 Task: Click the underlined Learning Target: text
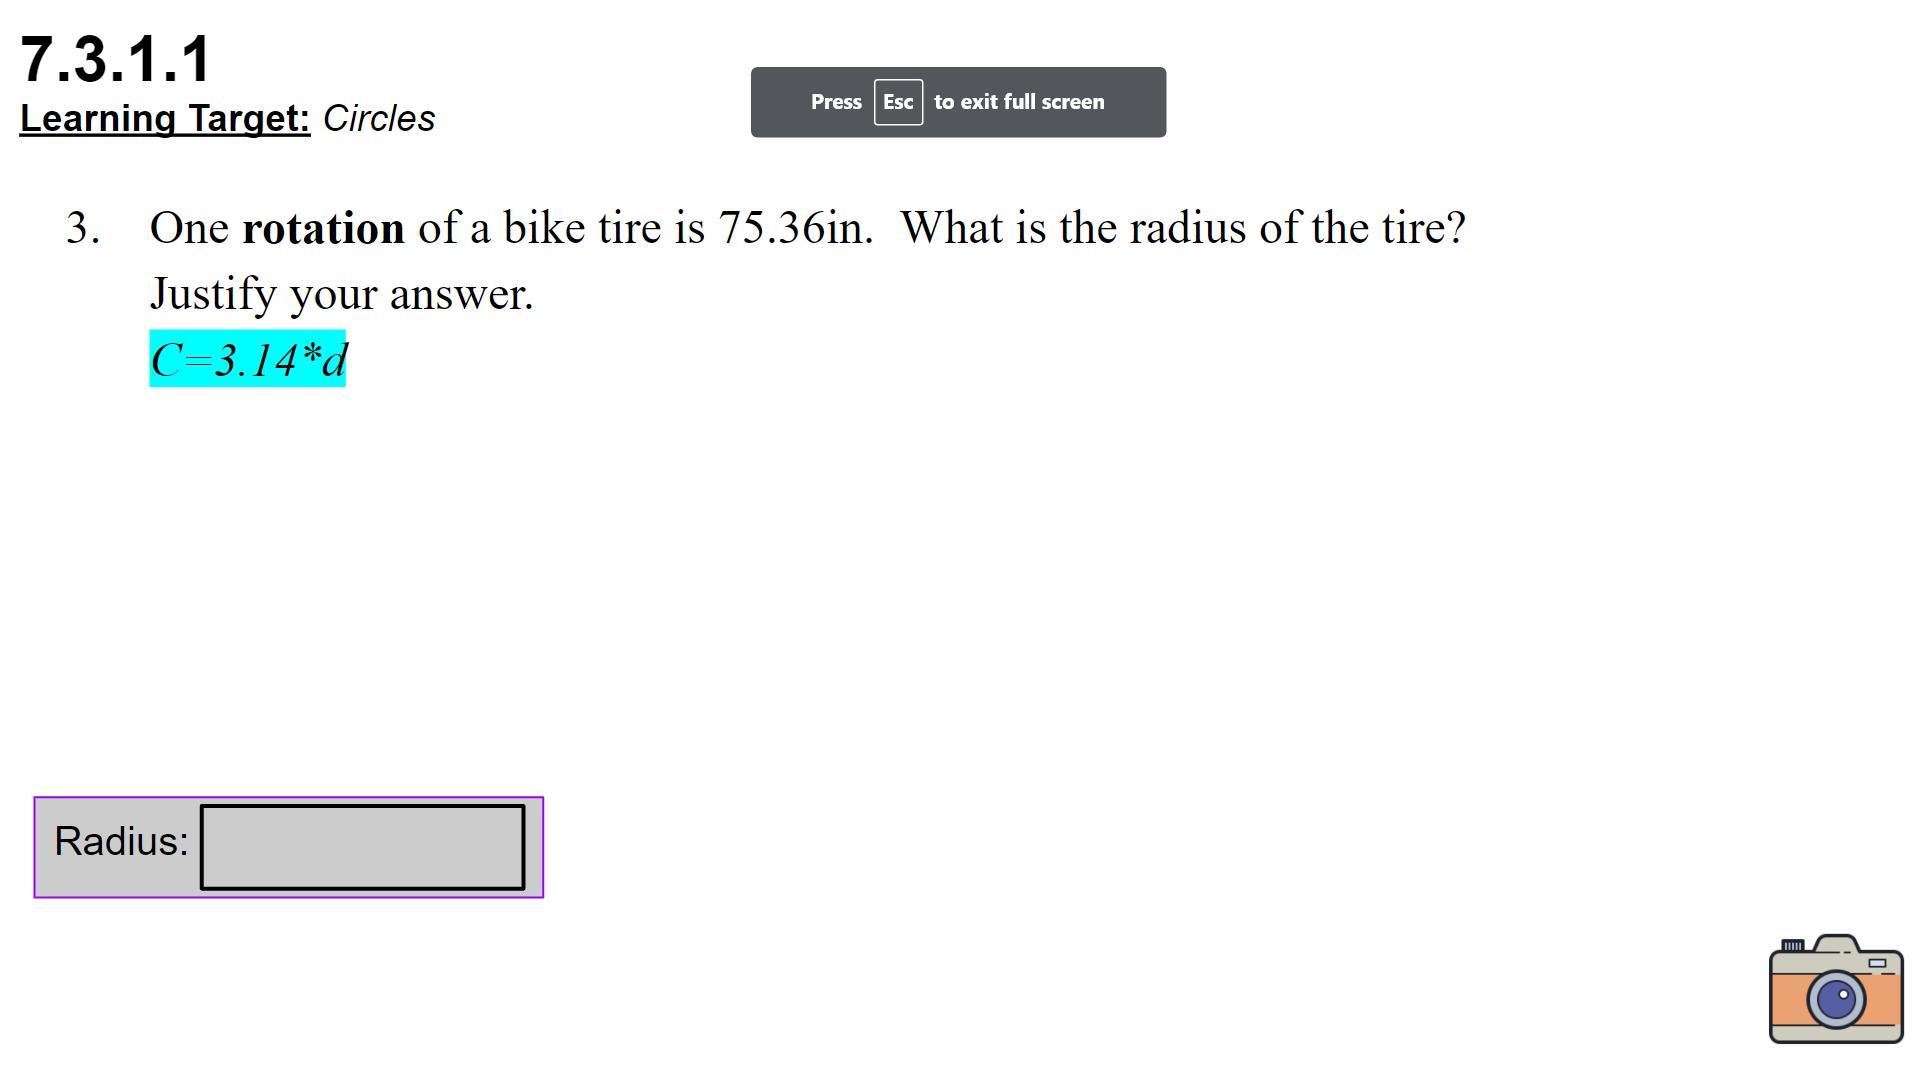pyautogui.click(x=165, y=119)
